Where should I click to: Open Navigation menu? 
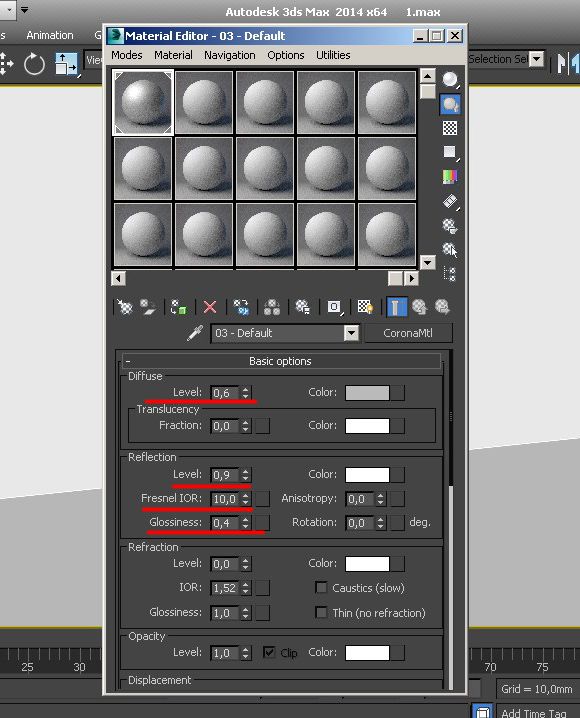click(x=230, y=55)
